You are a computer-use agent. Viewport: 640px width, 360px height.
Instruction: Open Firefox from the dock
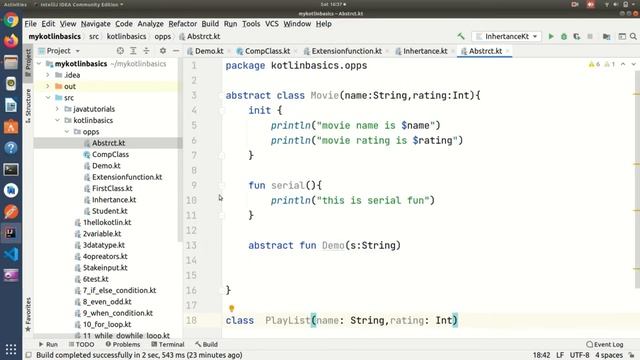point(11,41)
